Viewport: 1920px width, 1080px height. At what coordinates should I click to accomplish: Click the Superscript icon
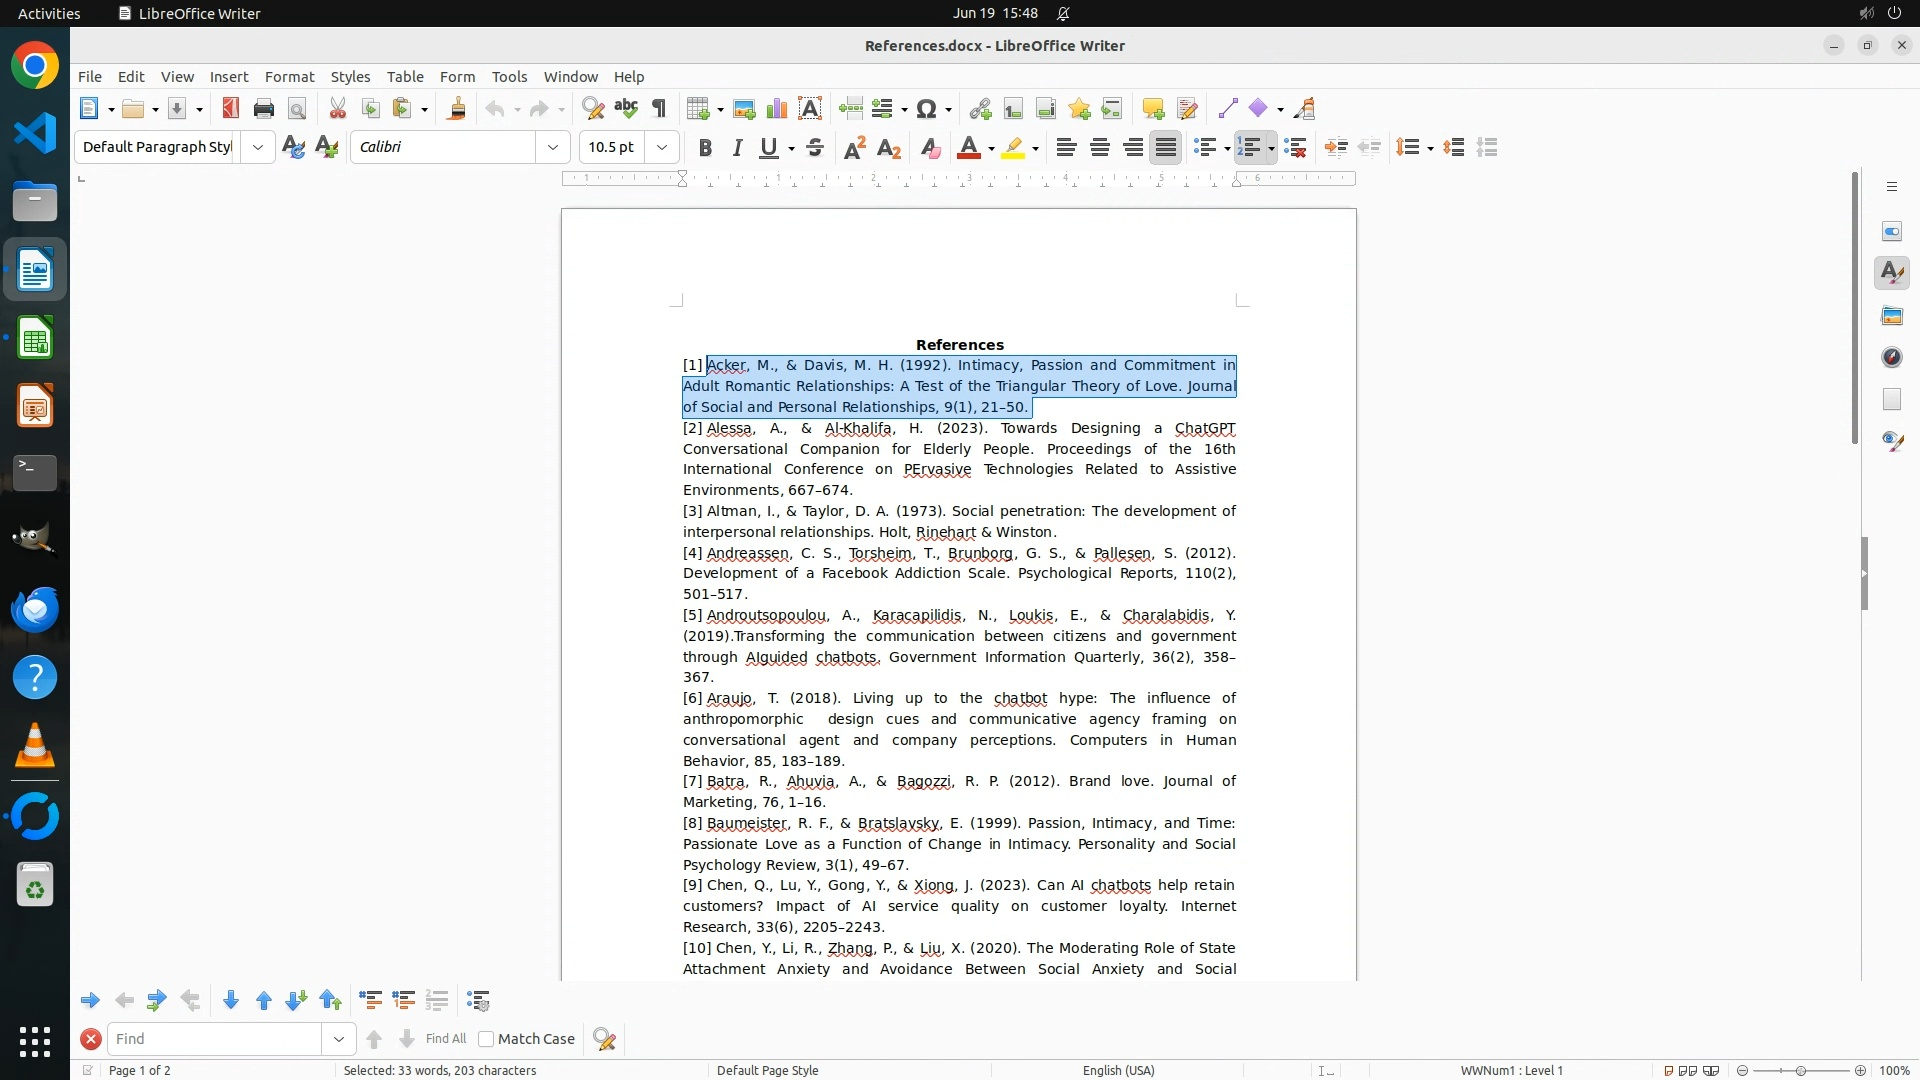pos(855,148)
